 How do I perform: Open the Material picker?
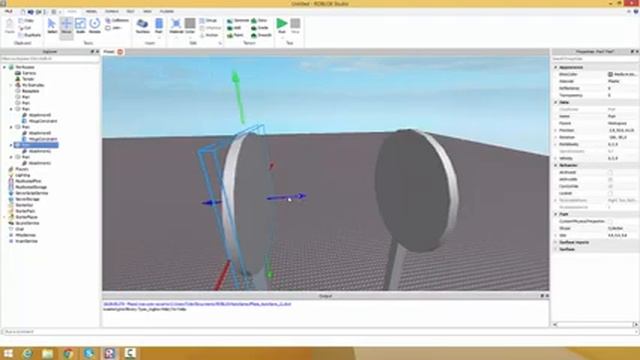point(176,26)
